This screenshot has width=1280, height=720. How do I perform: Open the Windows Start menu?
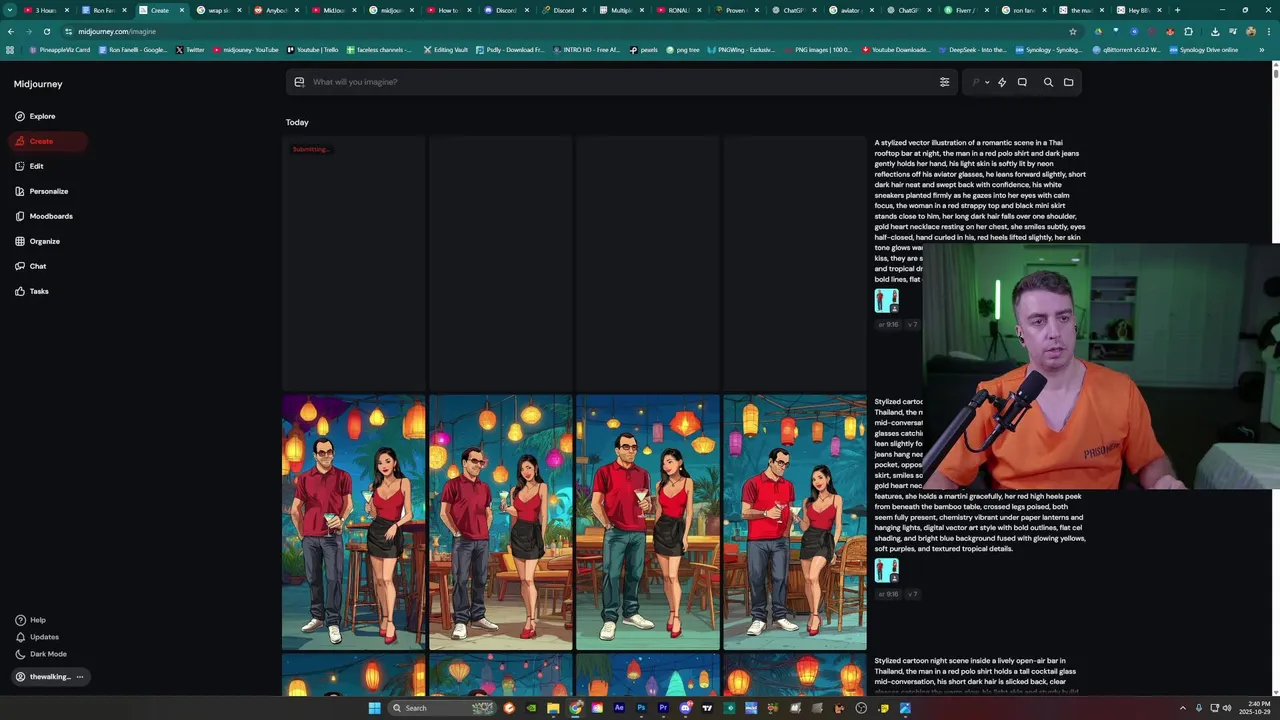point(374,708)
